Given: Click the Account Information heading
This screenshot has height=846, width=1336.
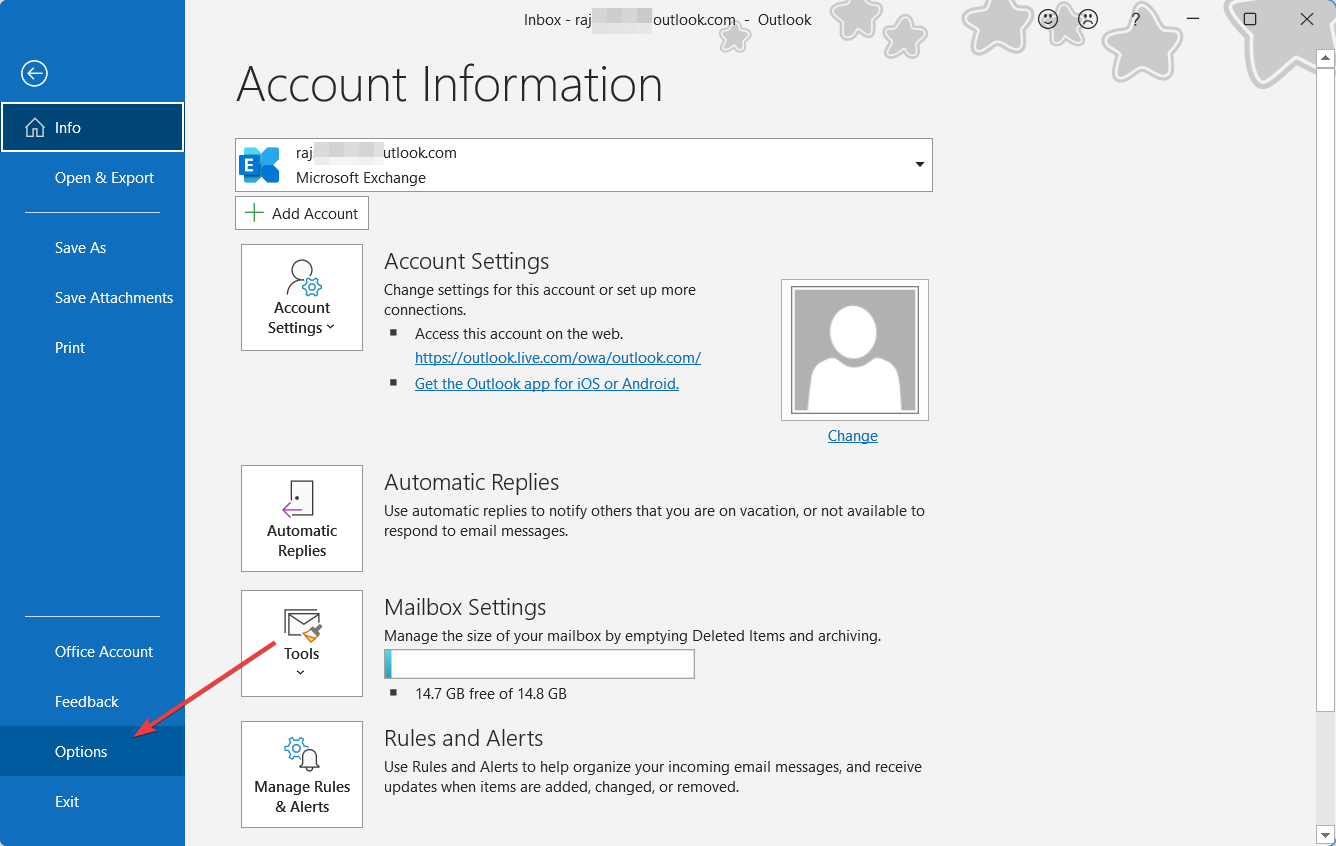Looking at the screenshot, I should (449, 84).
